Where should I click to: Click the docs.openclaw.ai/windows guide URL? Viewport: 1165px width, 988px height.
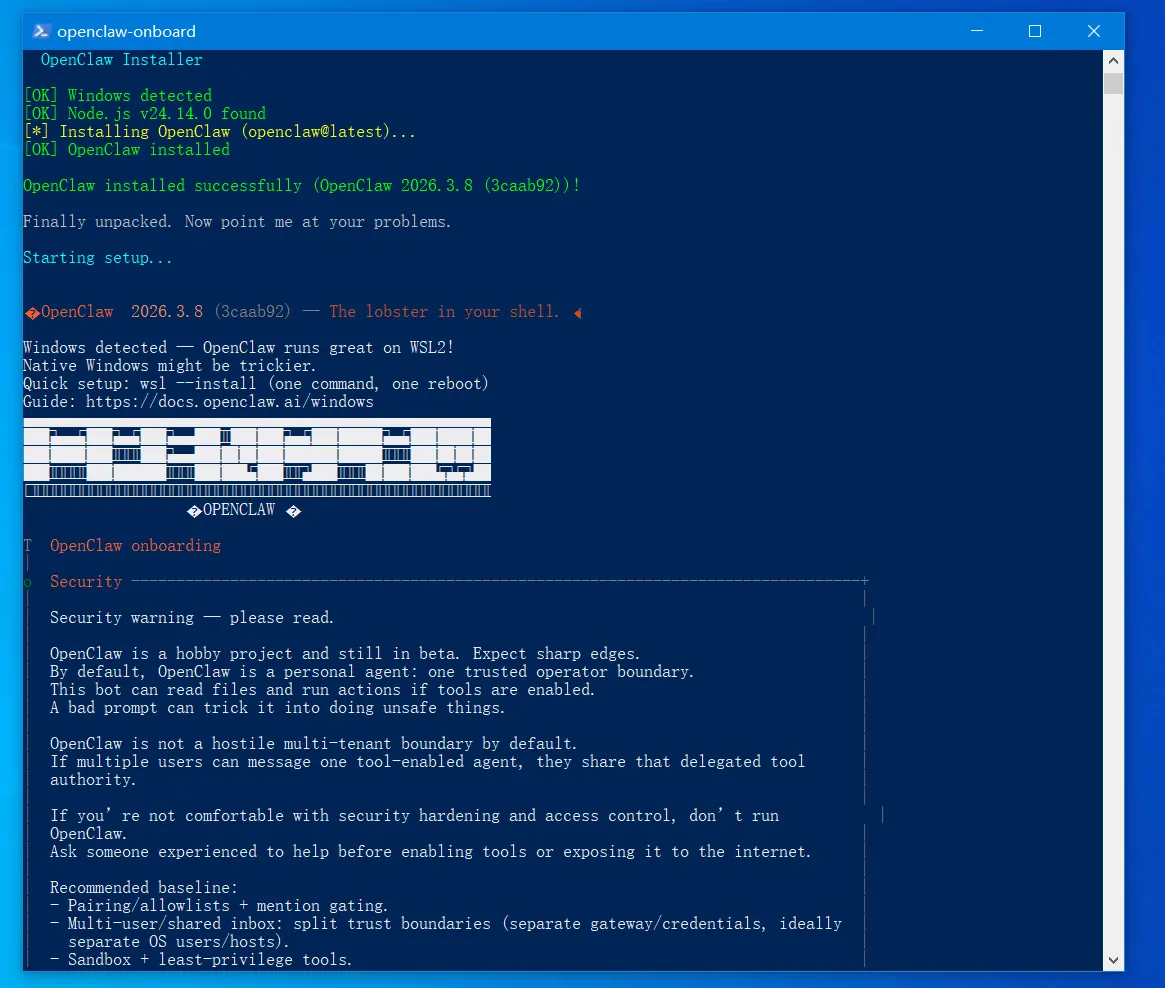[x=230, y=402]
